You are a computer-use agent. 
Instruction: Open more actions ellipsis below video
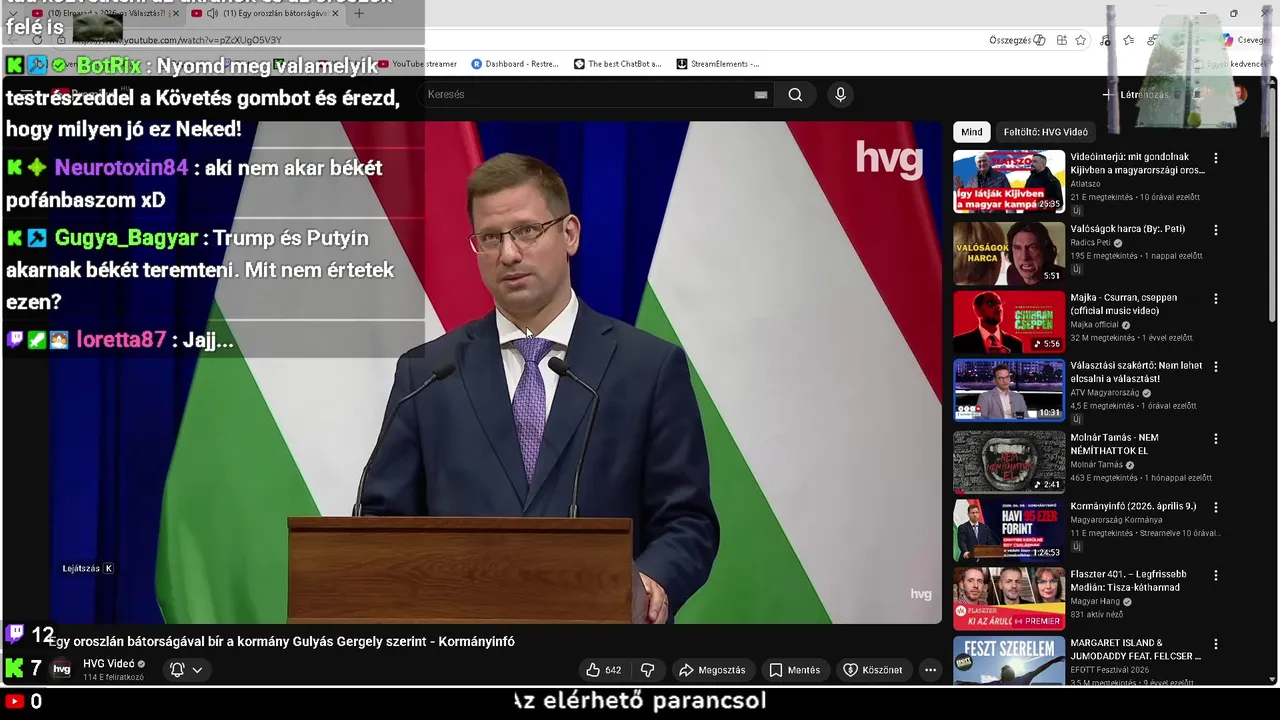[930, 670]
